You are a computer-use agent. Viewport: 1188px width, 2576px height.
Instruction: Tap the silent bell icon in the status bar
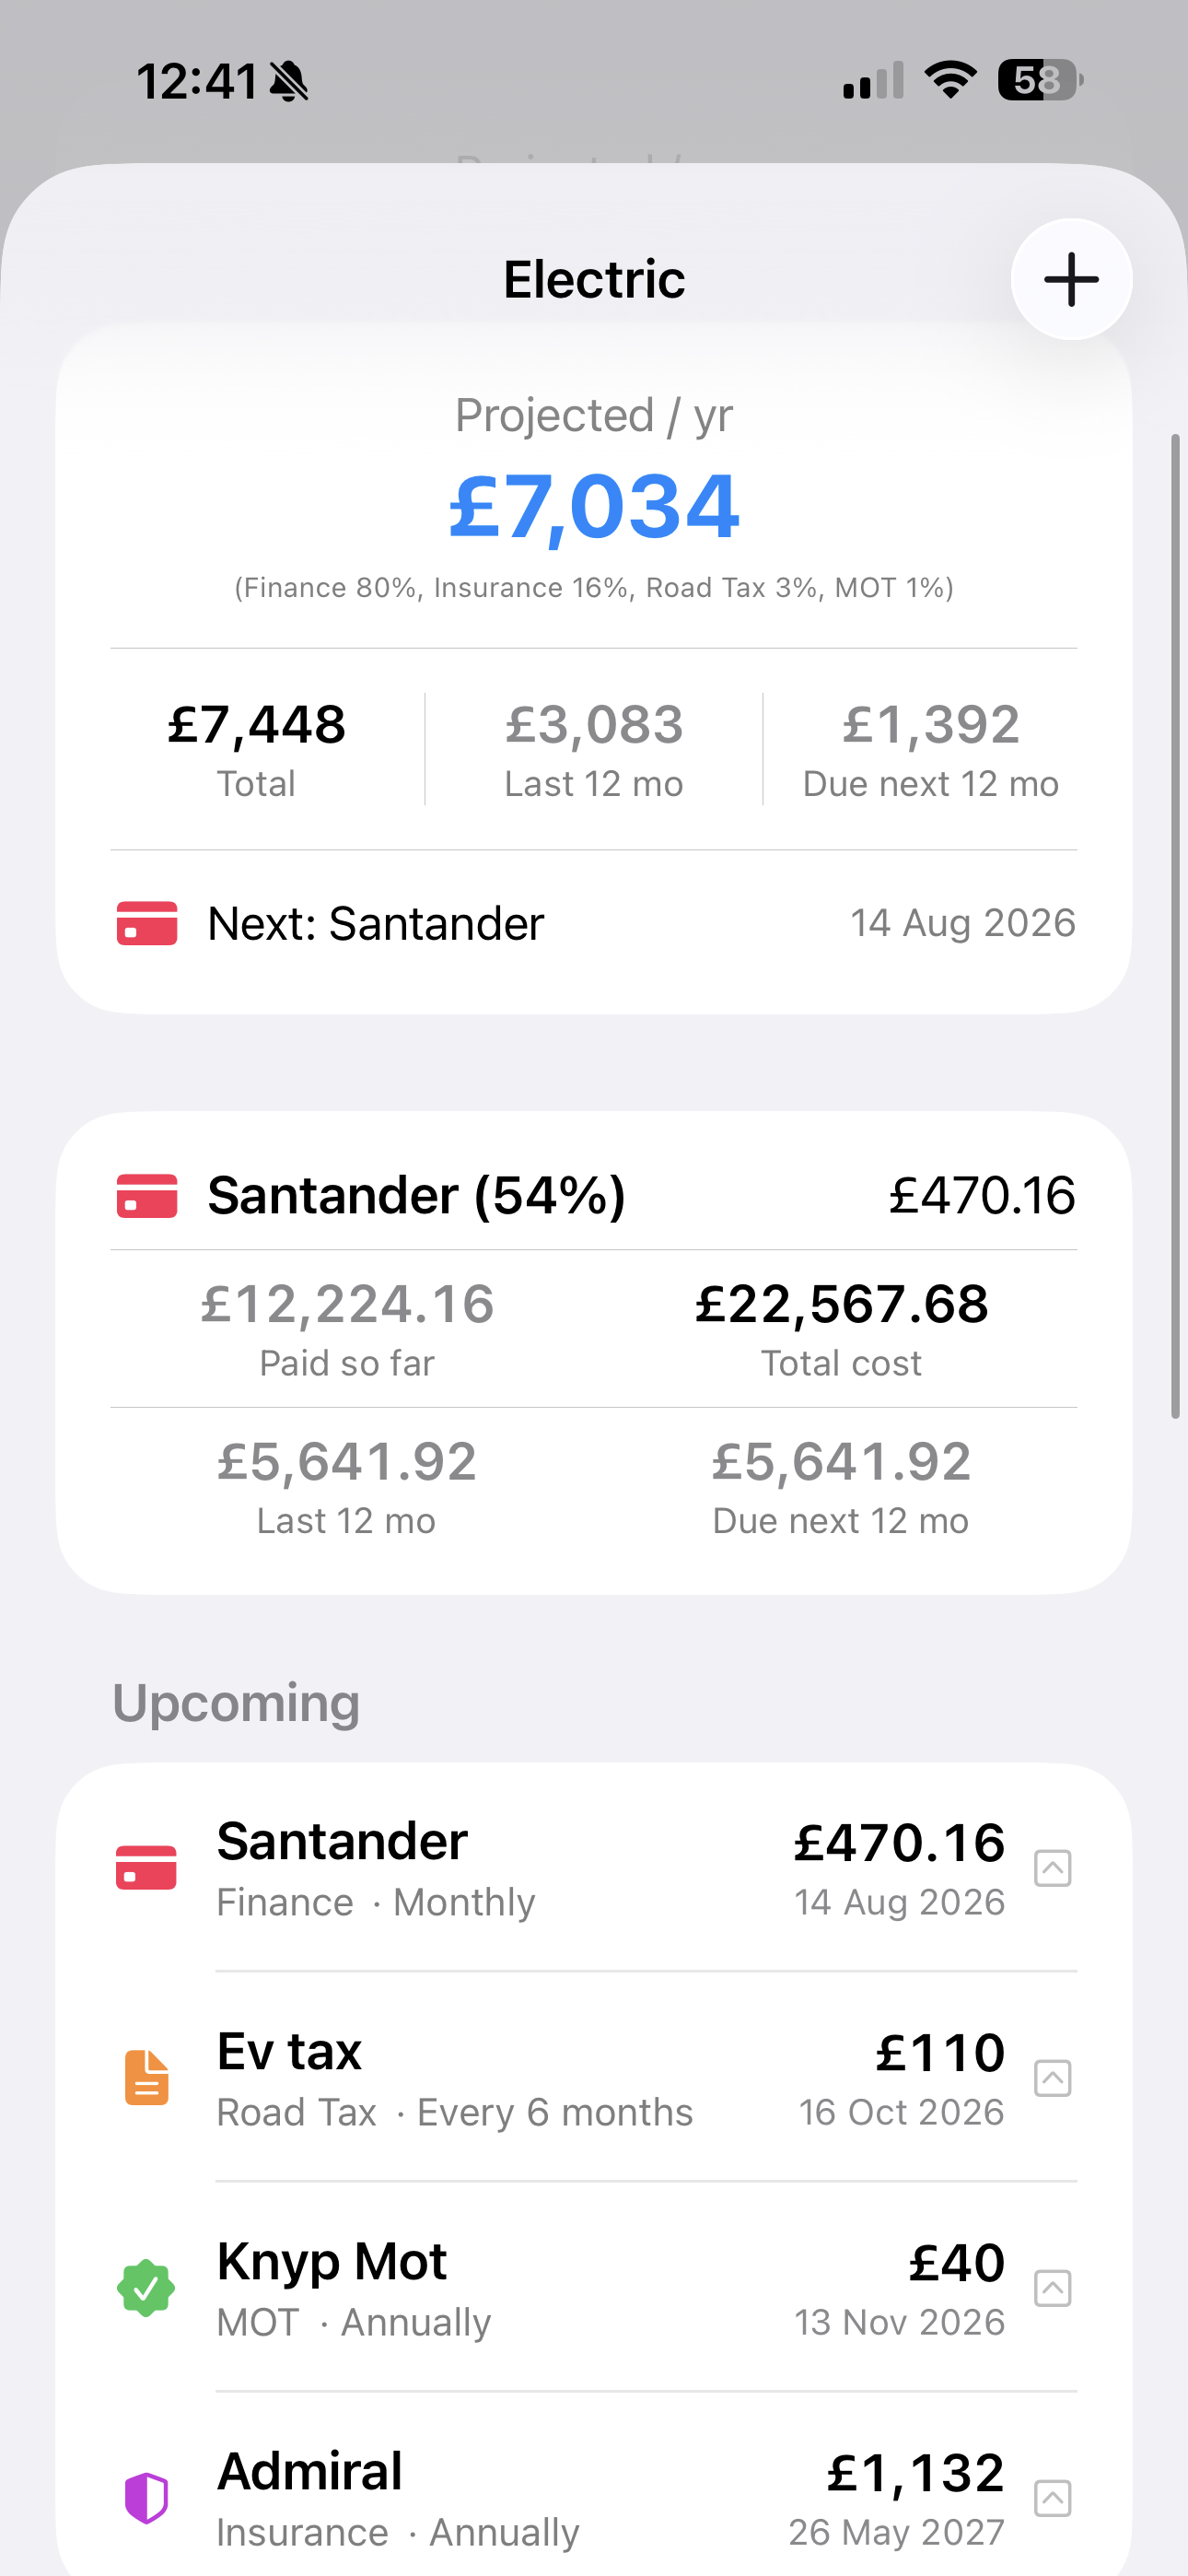(289, 81)
